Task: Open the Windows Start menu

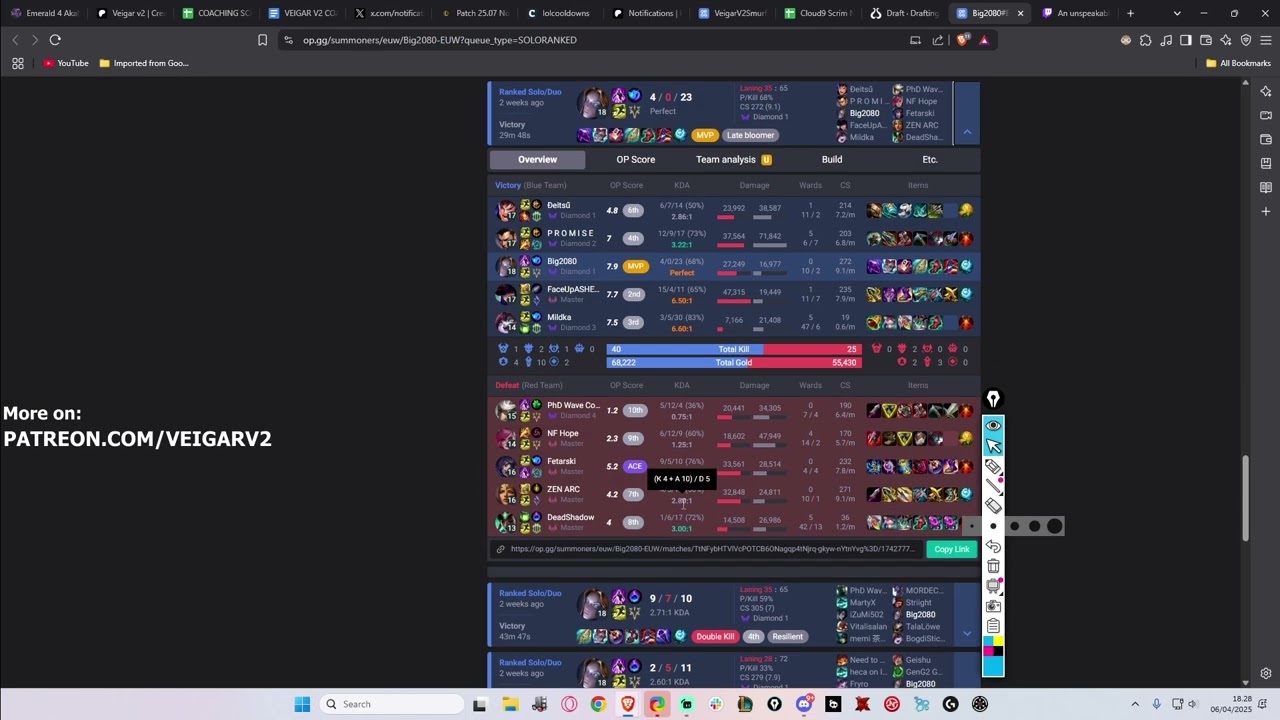Action: [x=302, y=704]
